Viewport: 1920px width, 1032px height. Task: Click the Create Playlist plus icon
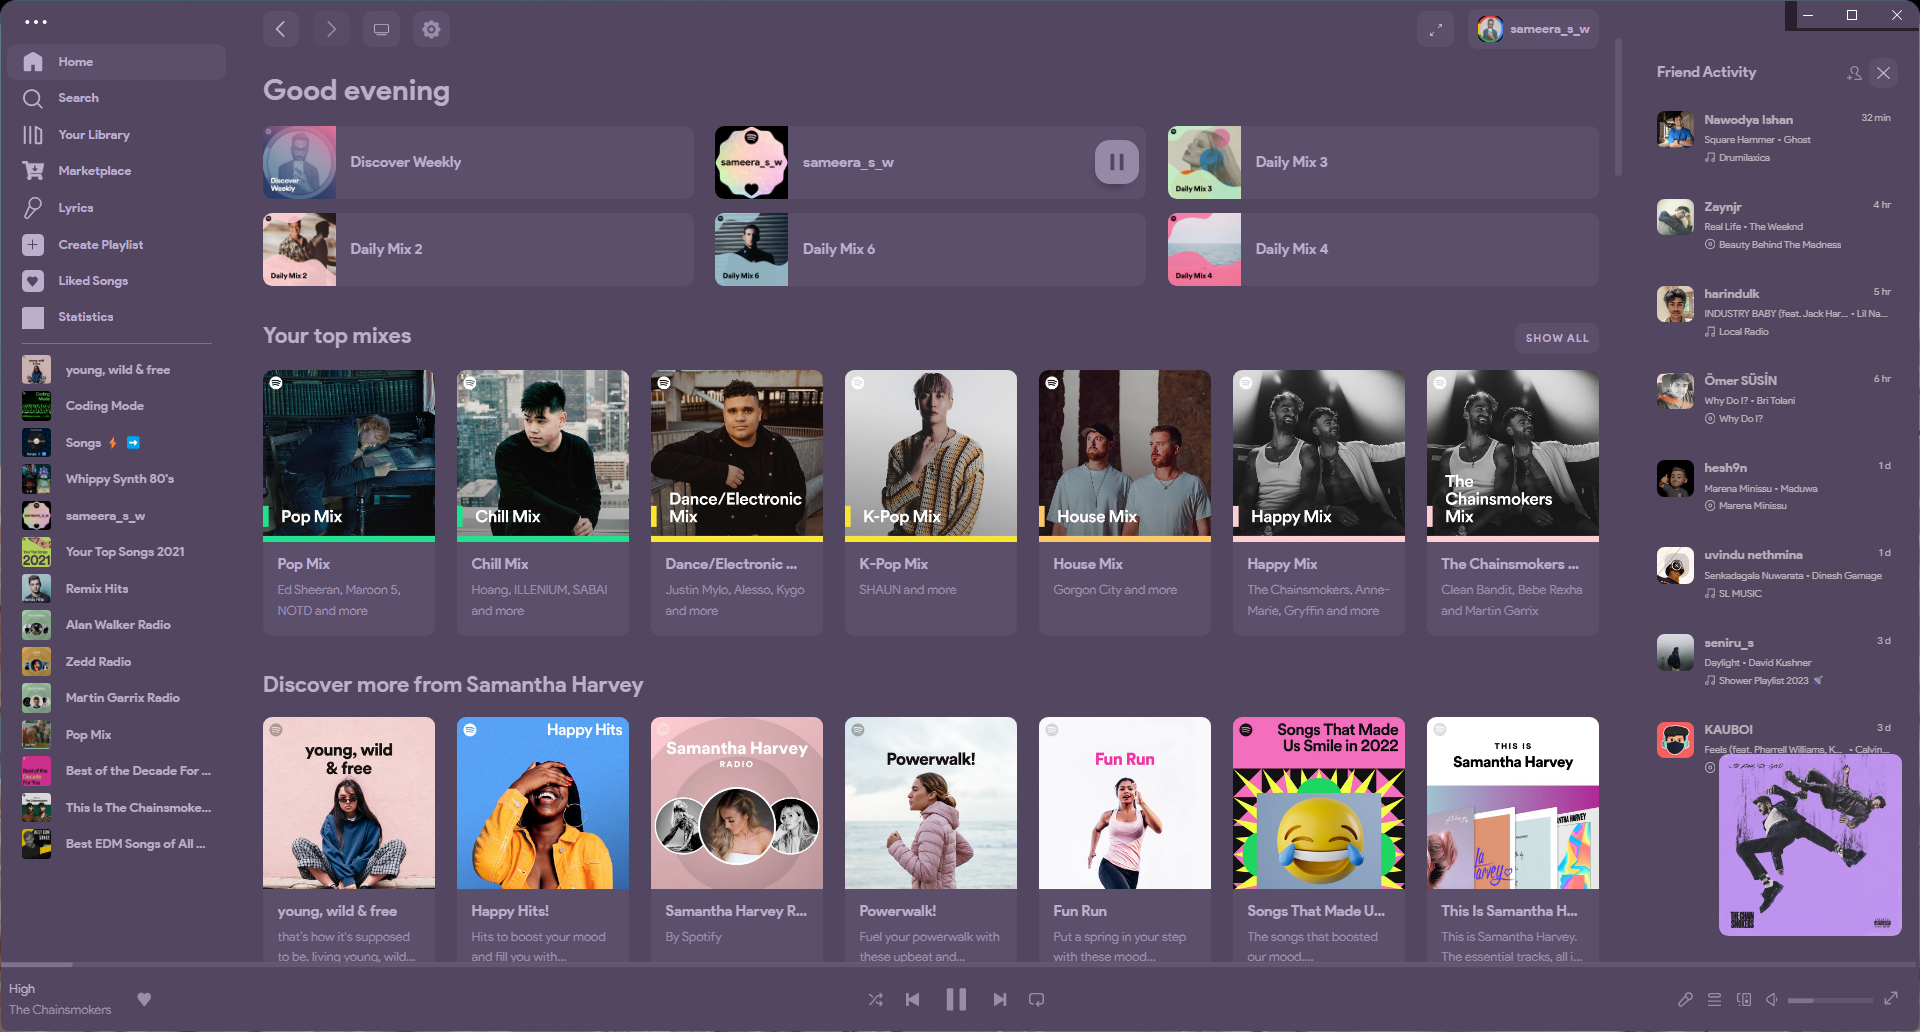coord(33,245)
